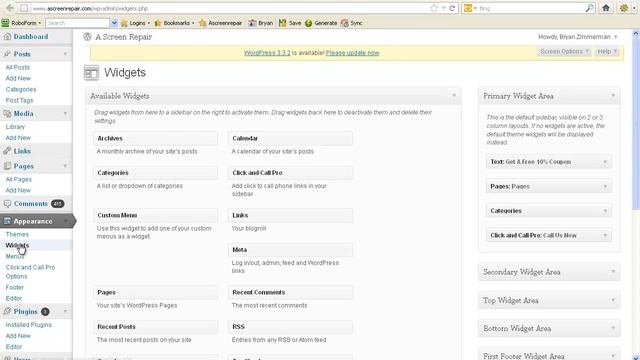
Task: Click the RoboForm Sync button
Action: (352, 23)
